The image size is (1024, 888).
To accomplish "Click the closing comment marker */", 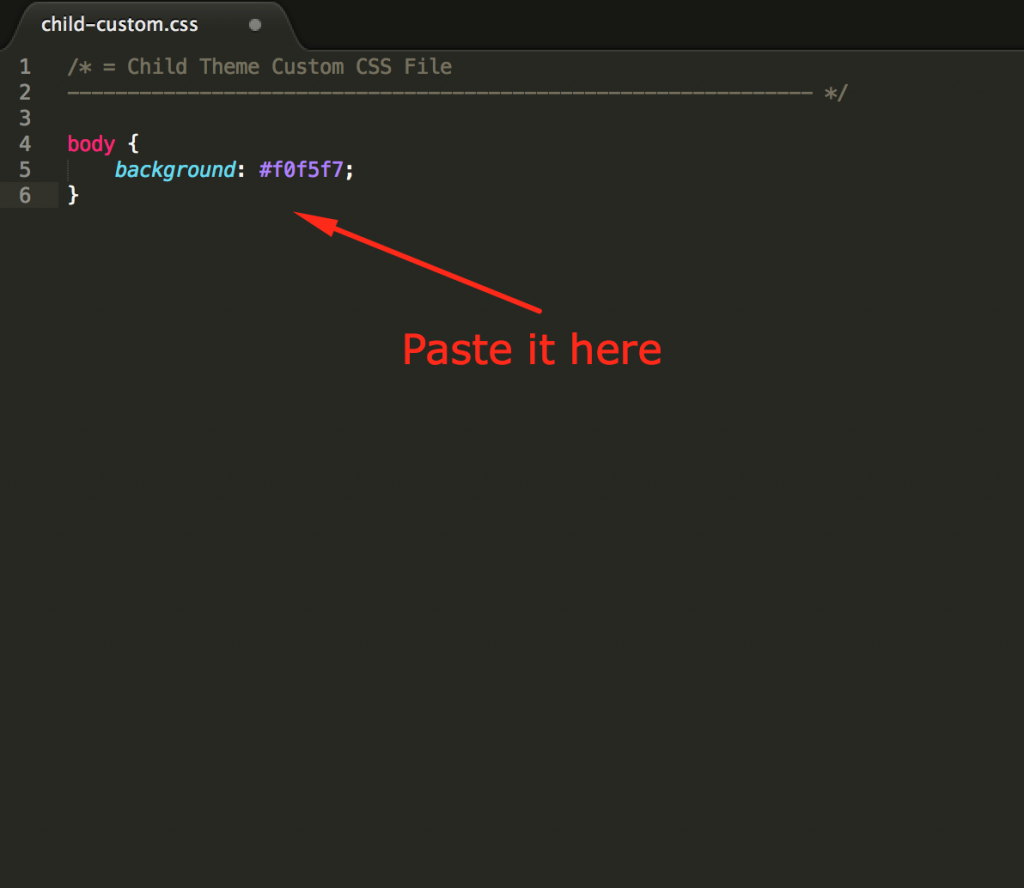I will [835, 93].
